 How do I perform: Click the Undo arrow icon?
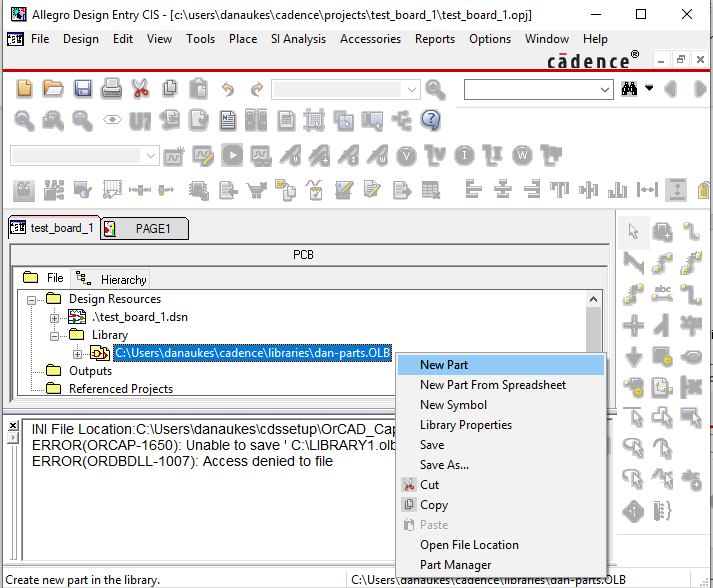coord(228,89)
